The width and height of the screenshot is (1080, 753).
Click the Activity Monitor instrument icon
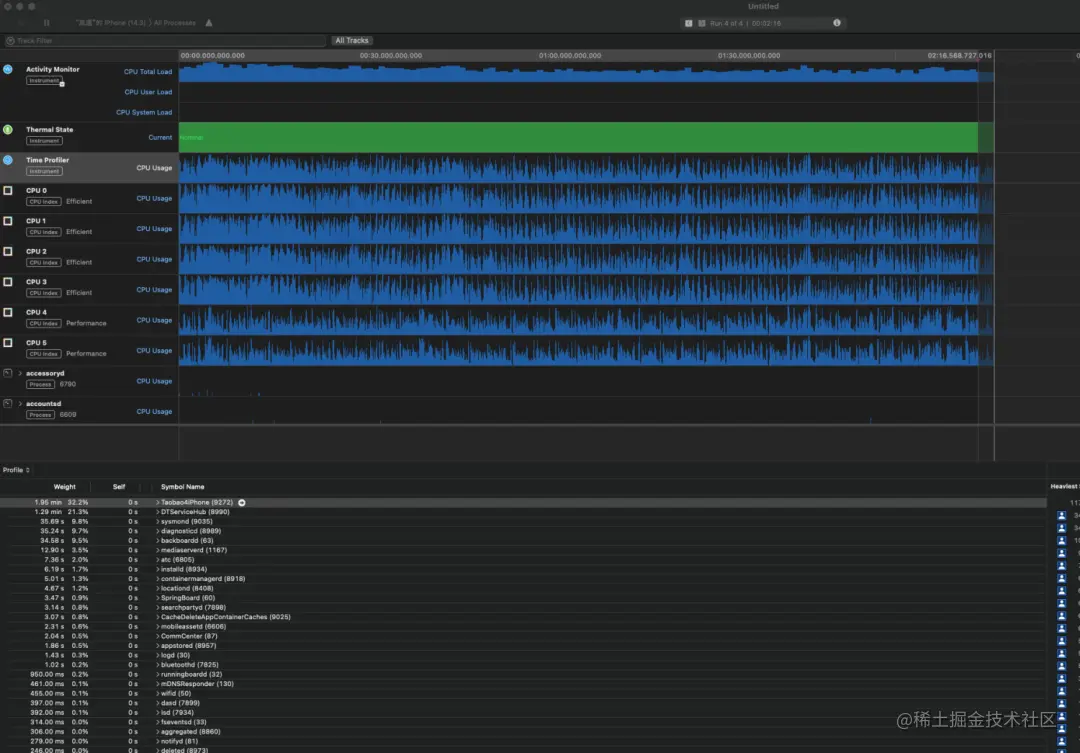(x=8, y=70)
